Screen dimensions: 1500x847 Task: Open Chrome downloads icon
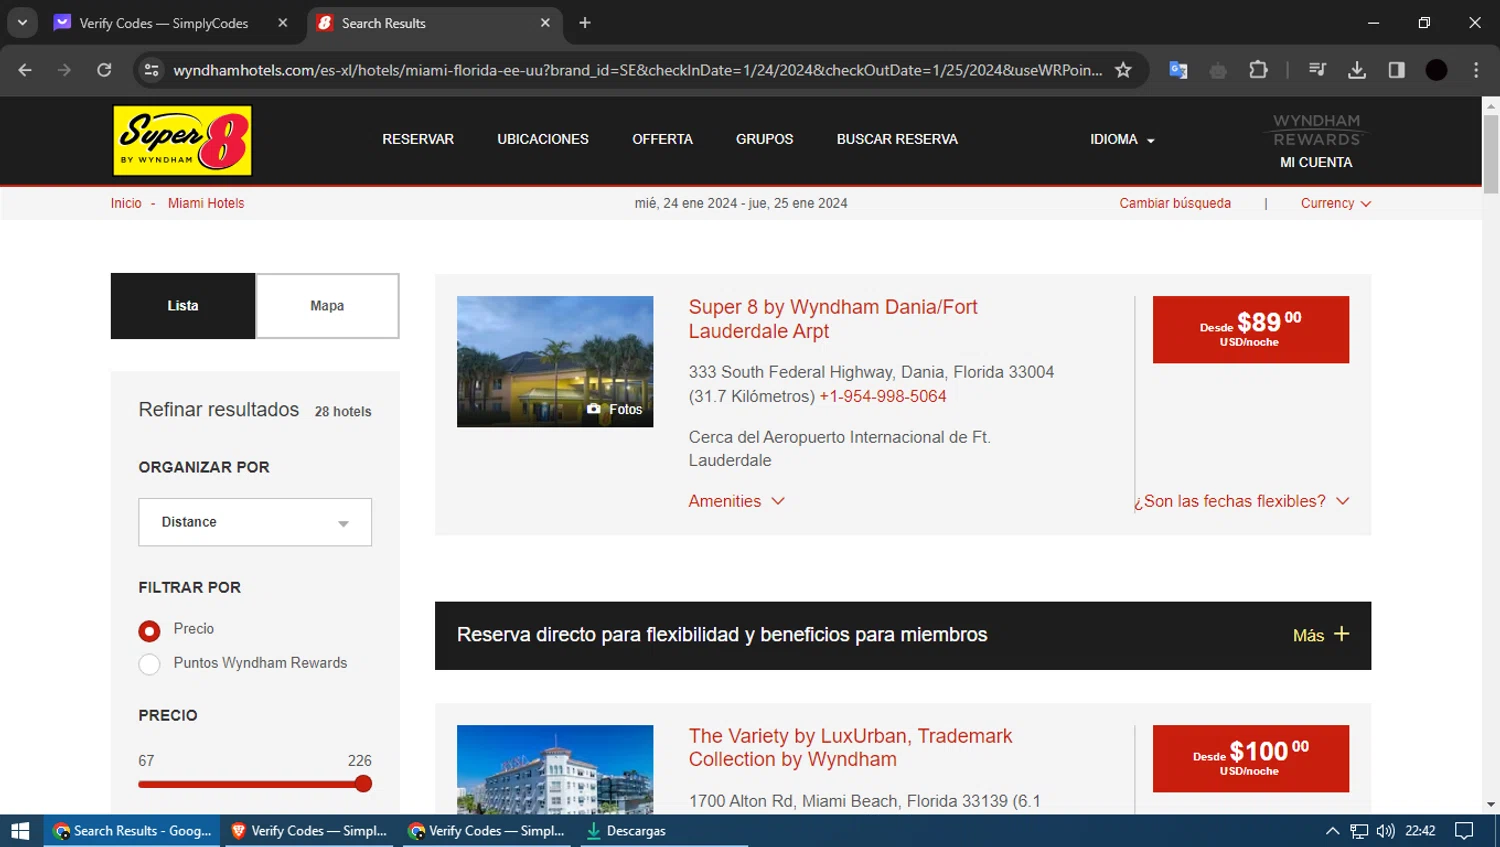tap(1357, 70)
